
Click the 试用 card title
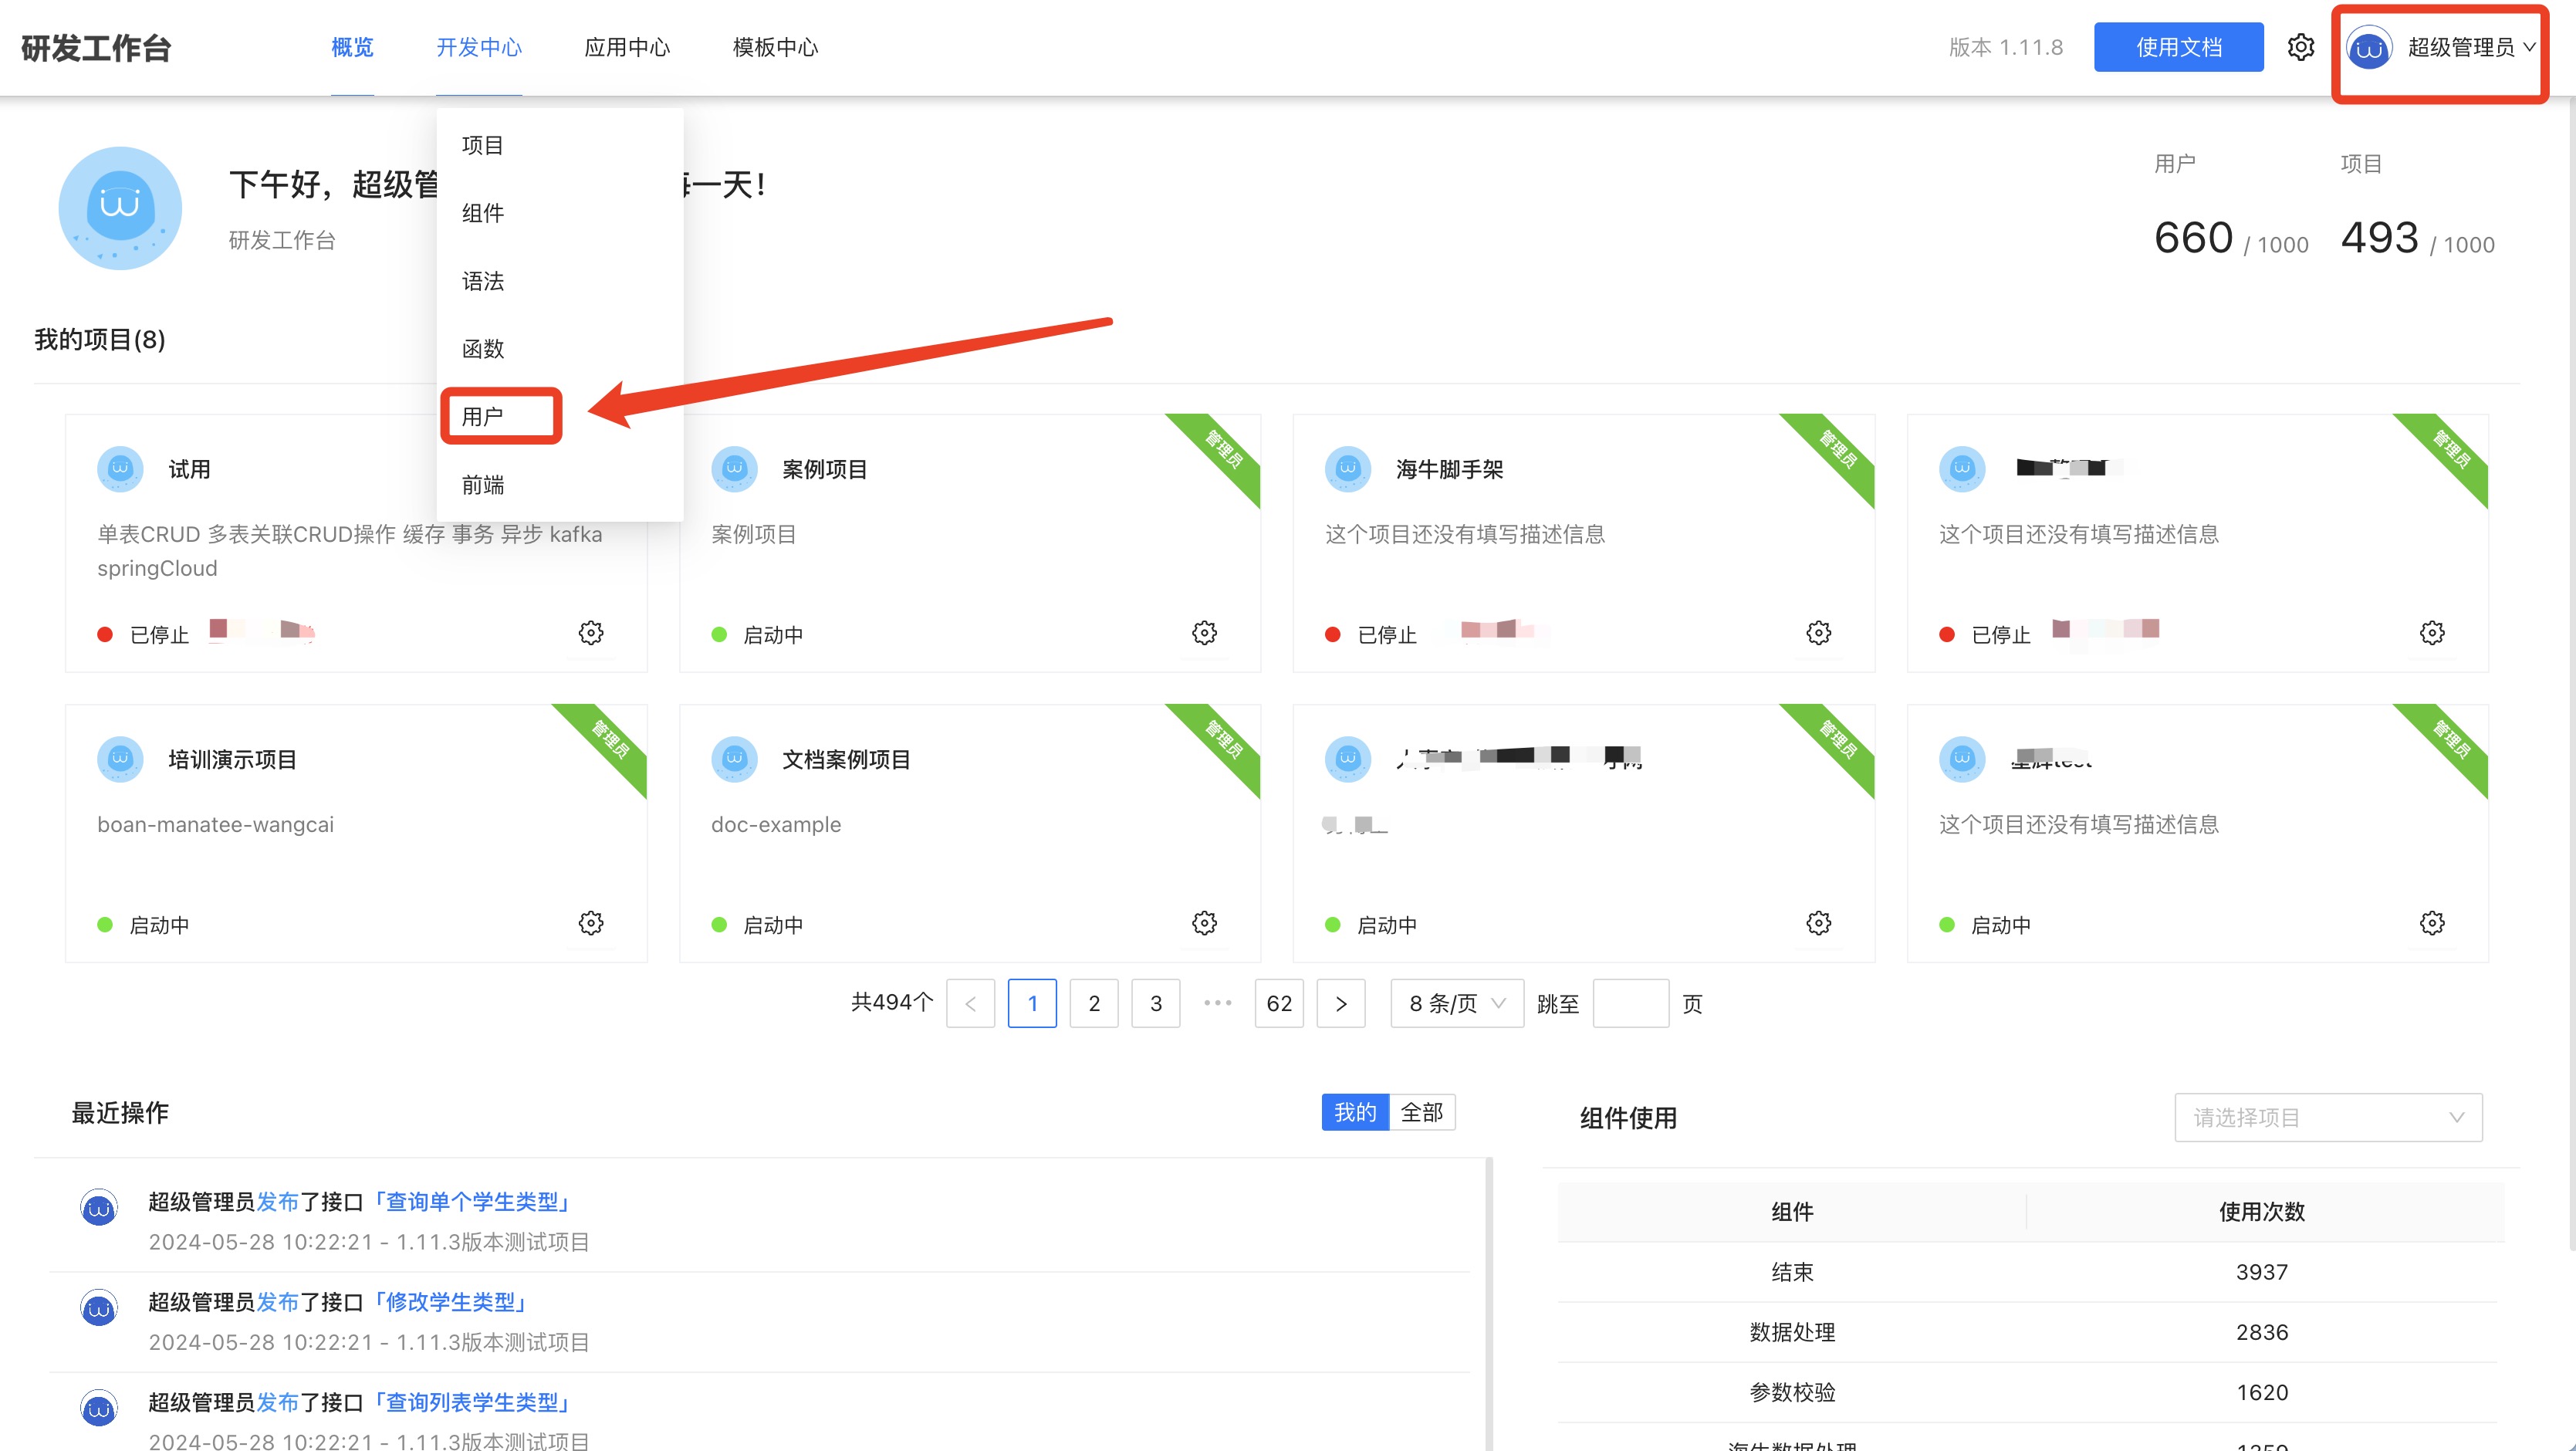pos(189,469)
